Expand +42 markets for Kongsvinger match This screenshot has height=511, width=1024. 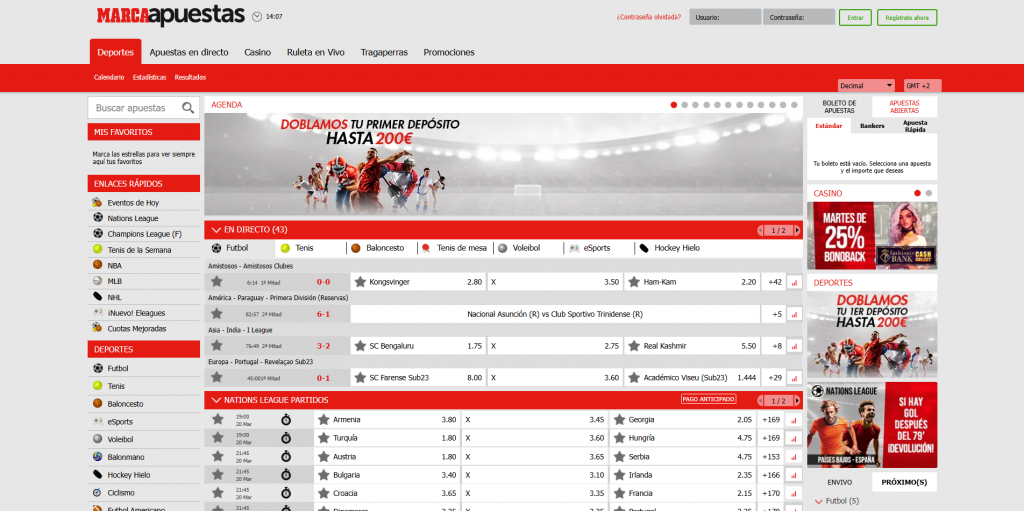click(x=775, y=282)
